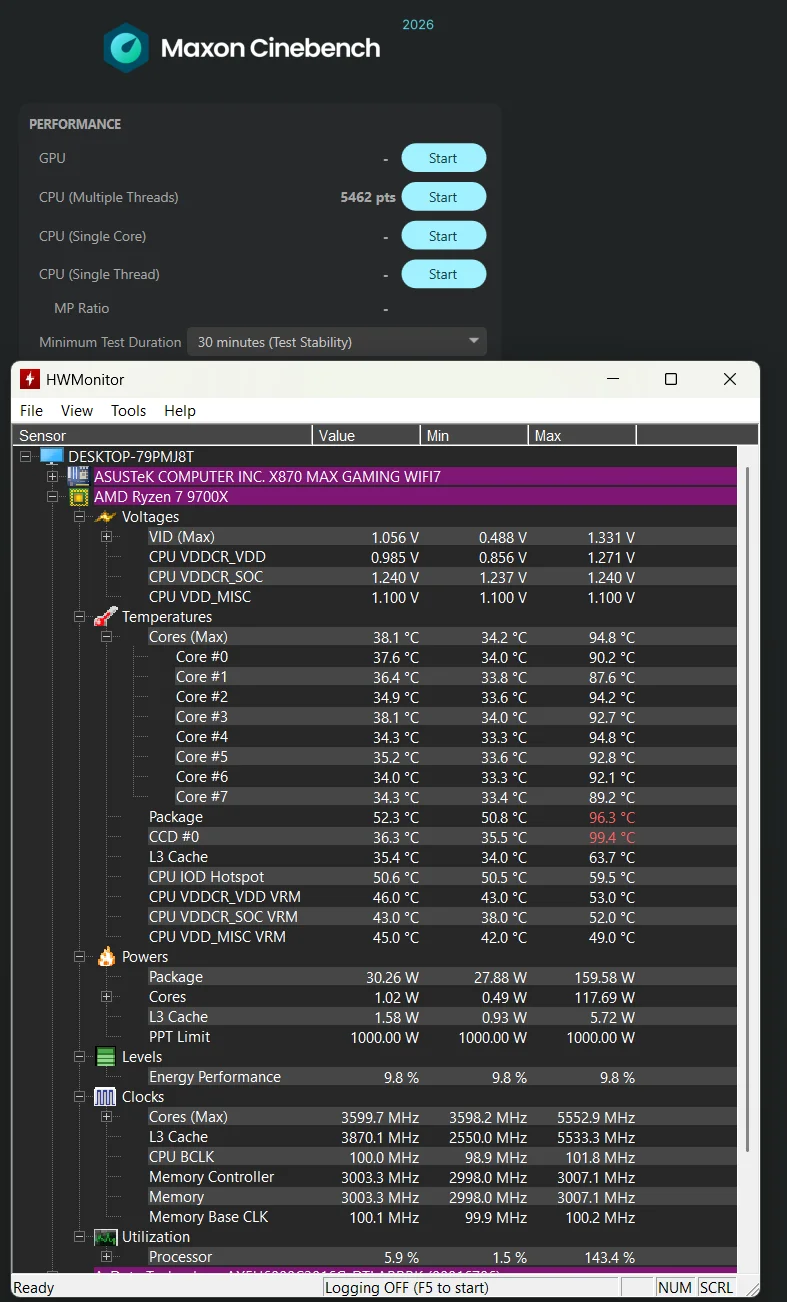Start the CPU (Single Thread) test
The image size is (787, 1302).
tap(444, 274)
